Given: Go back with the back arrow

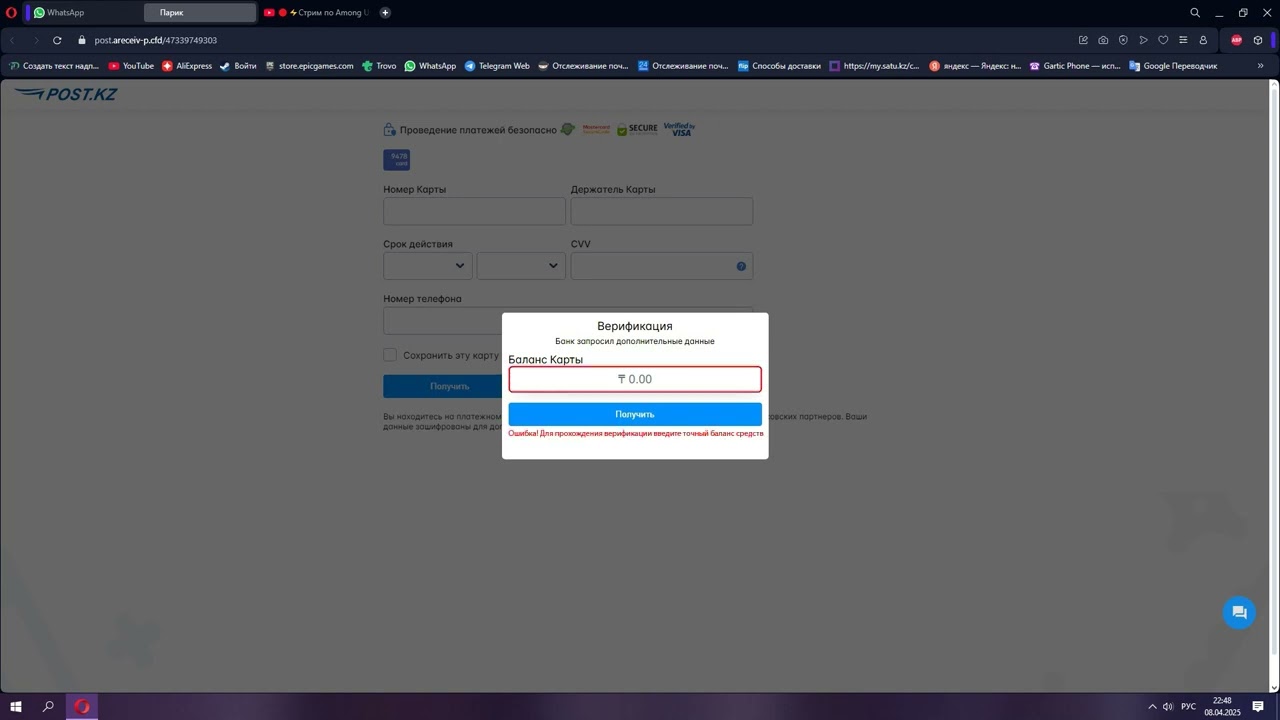Looking at the screenshot, I should pos(12,40).
